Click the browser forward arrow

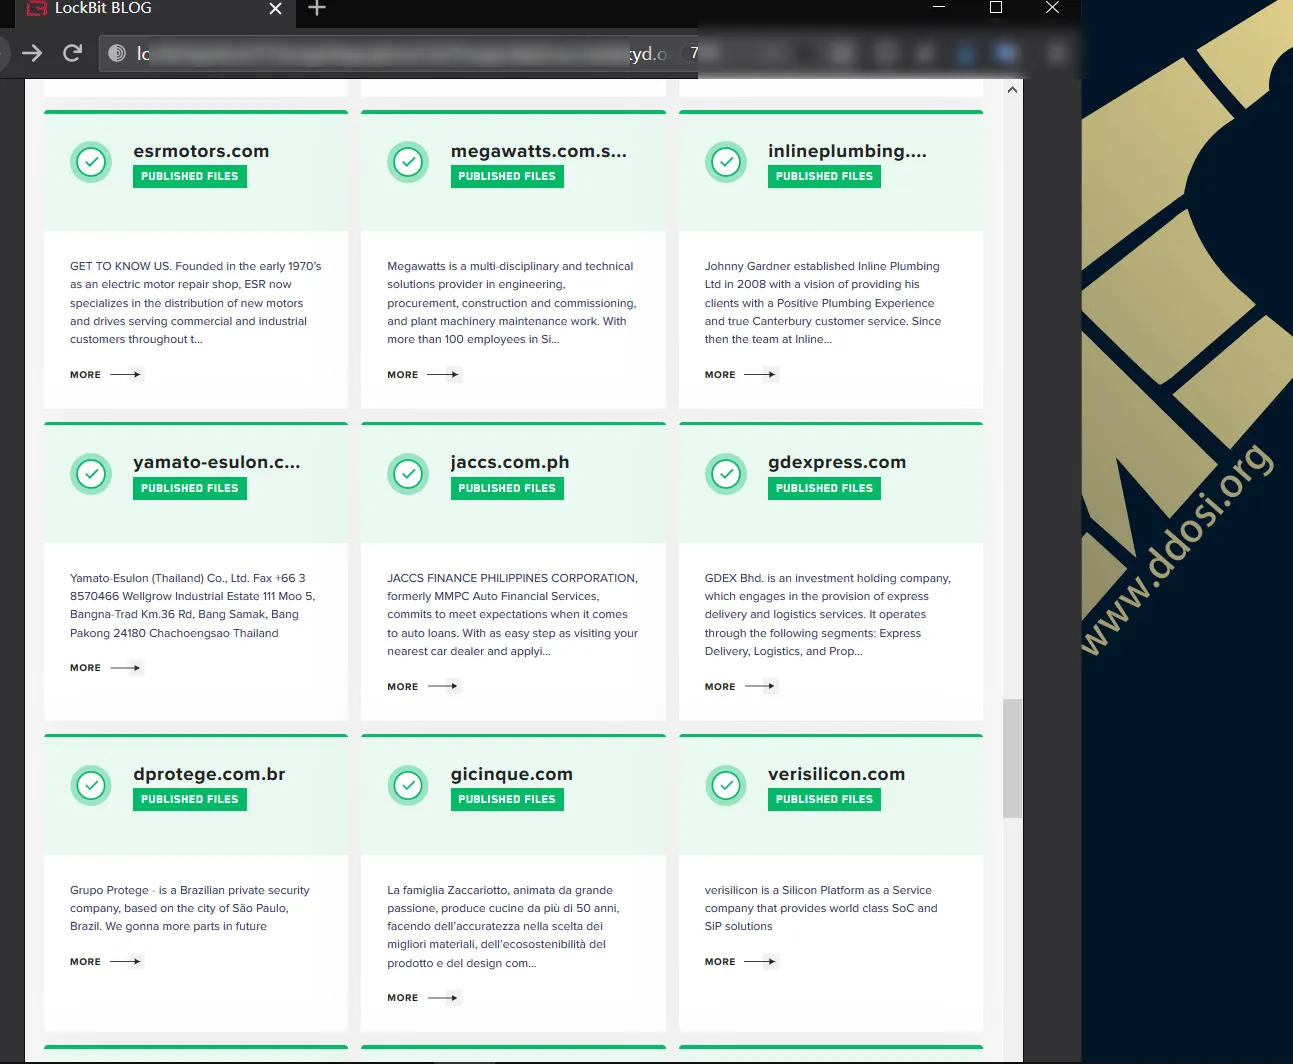tap(32, 53)
